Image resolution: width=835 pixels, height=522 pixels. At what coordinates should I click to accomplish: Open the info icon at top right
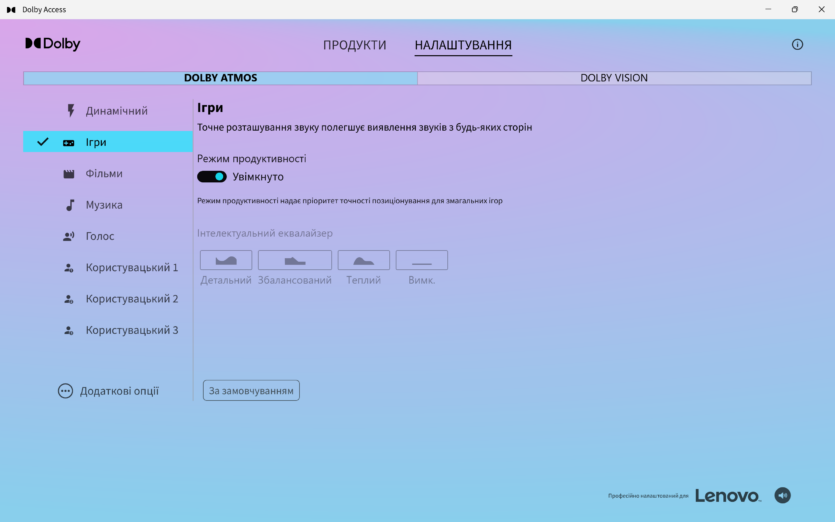pos(797,45)
